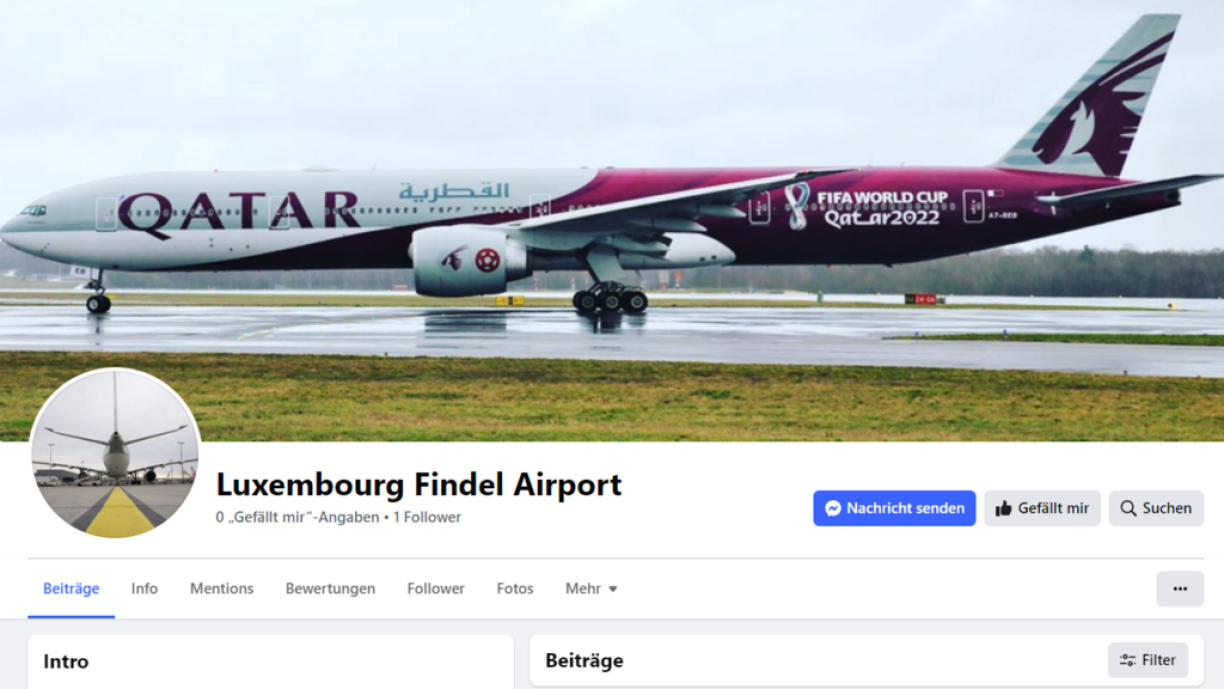Click the Suchen button
The width and height of the screenshot is (1224, 689).
pyautogui.click(x=1156, y=508)
